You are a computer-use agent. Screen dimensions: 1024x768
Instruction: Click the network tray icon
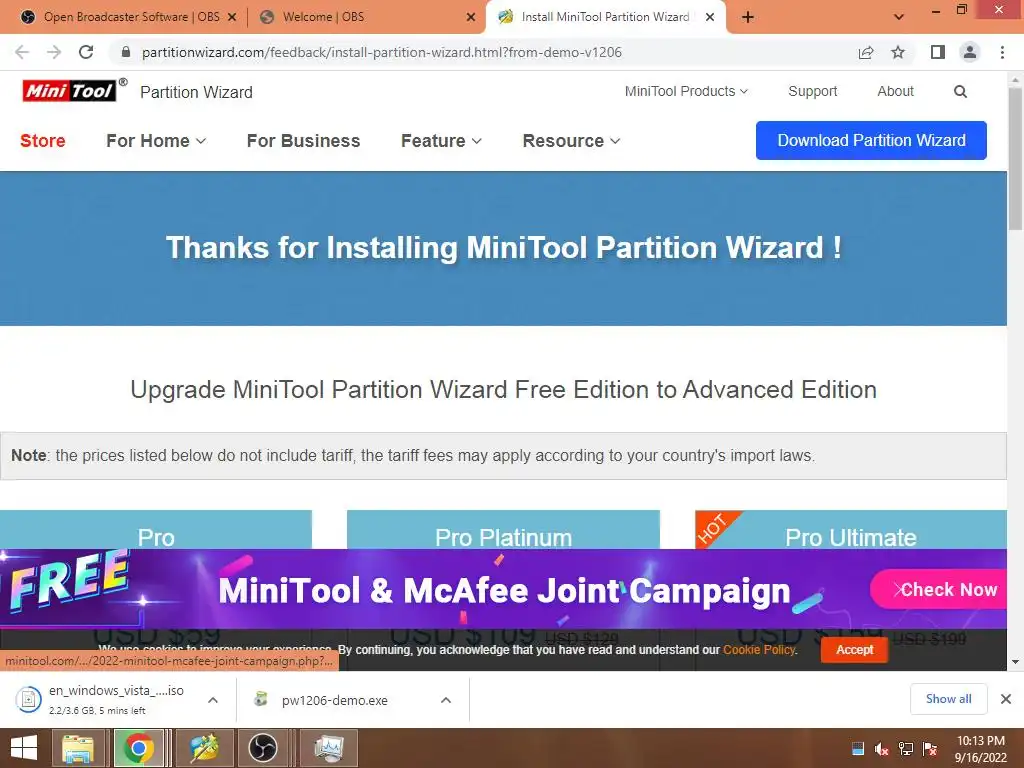tap(906, 749)
